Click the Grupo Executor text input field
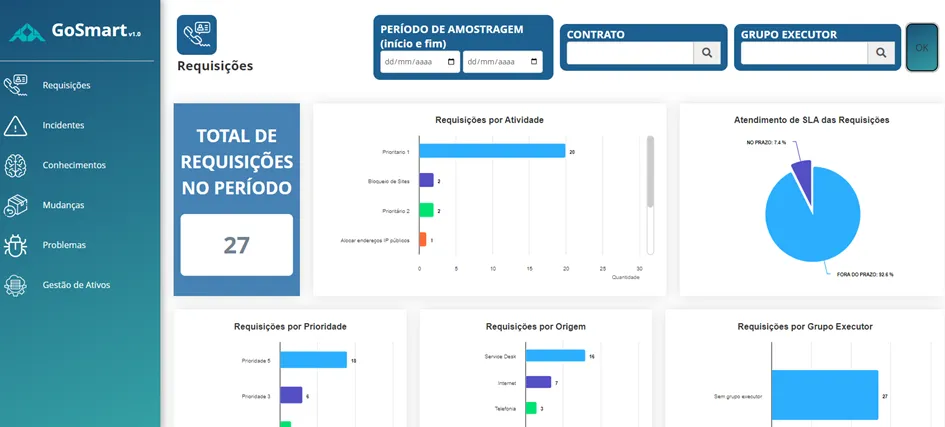The width and height of the screenshot is (945, 427). click(x=804, y=53)
